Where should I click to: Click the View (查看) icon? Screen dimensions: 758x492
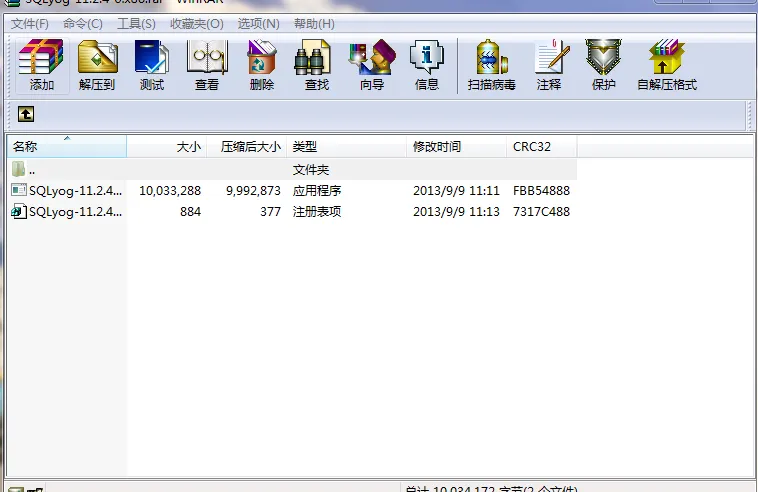pyautogui.click(x=207, y=65)
